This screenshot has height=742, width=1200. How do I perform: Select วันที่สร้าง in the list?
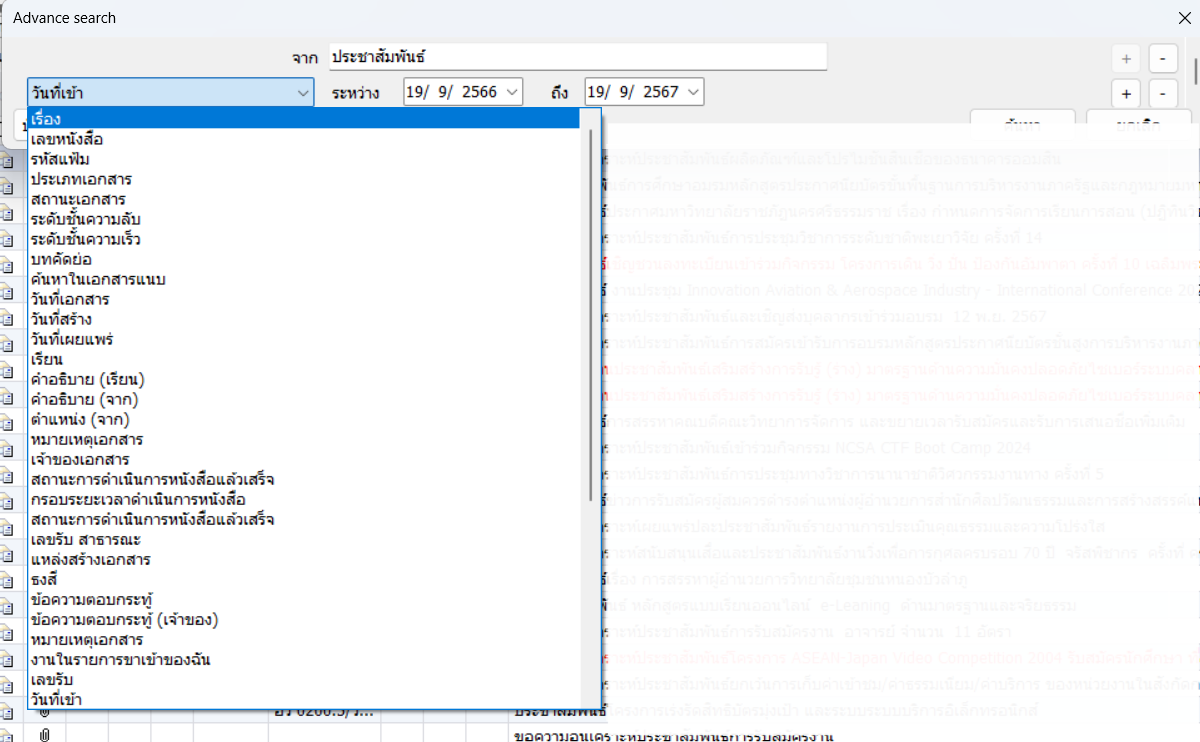pos(304,319)
